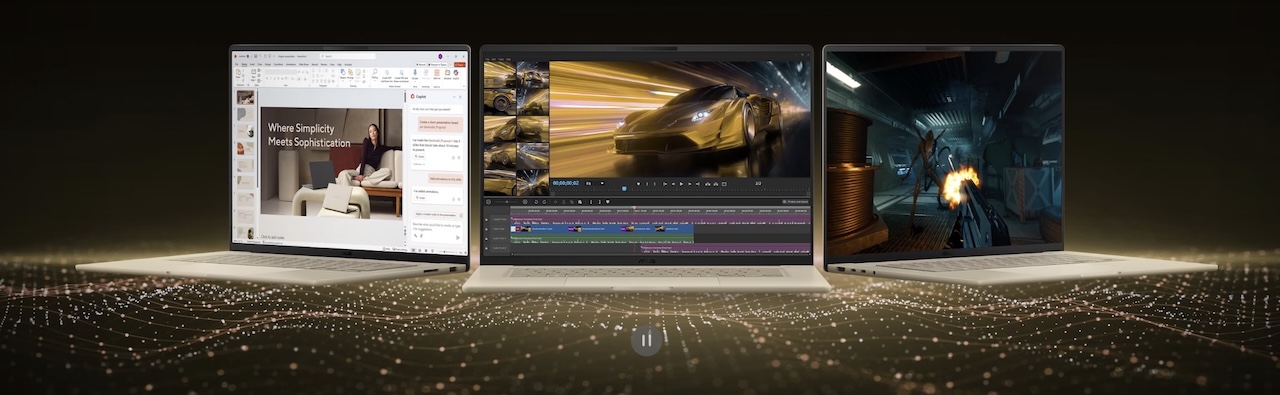Select the first slide thumbnail in PowerPoint
The width and height of the screenshot is (1280, 395).
[x=245, y=97]
